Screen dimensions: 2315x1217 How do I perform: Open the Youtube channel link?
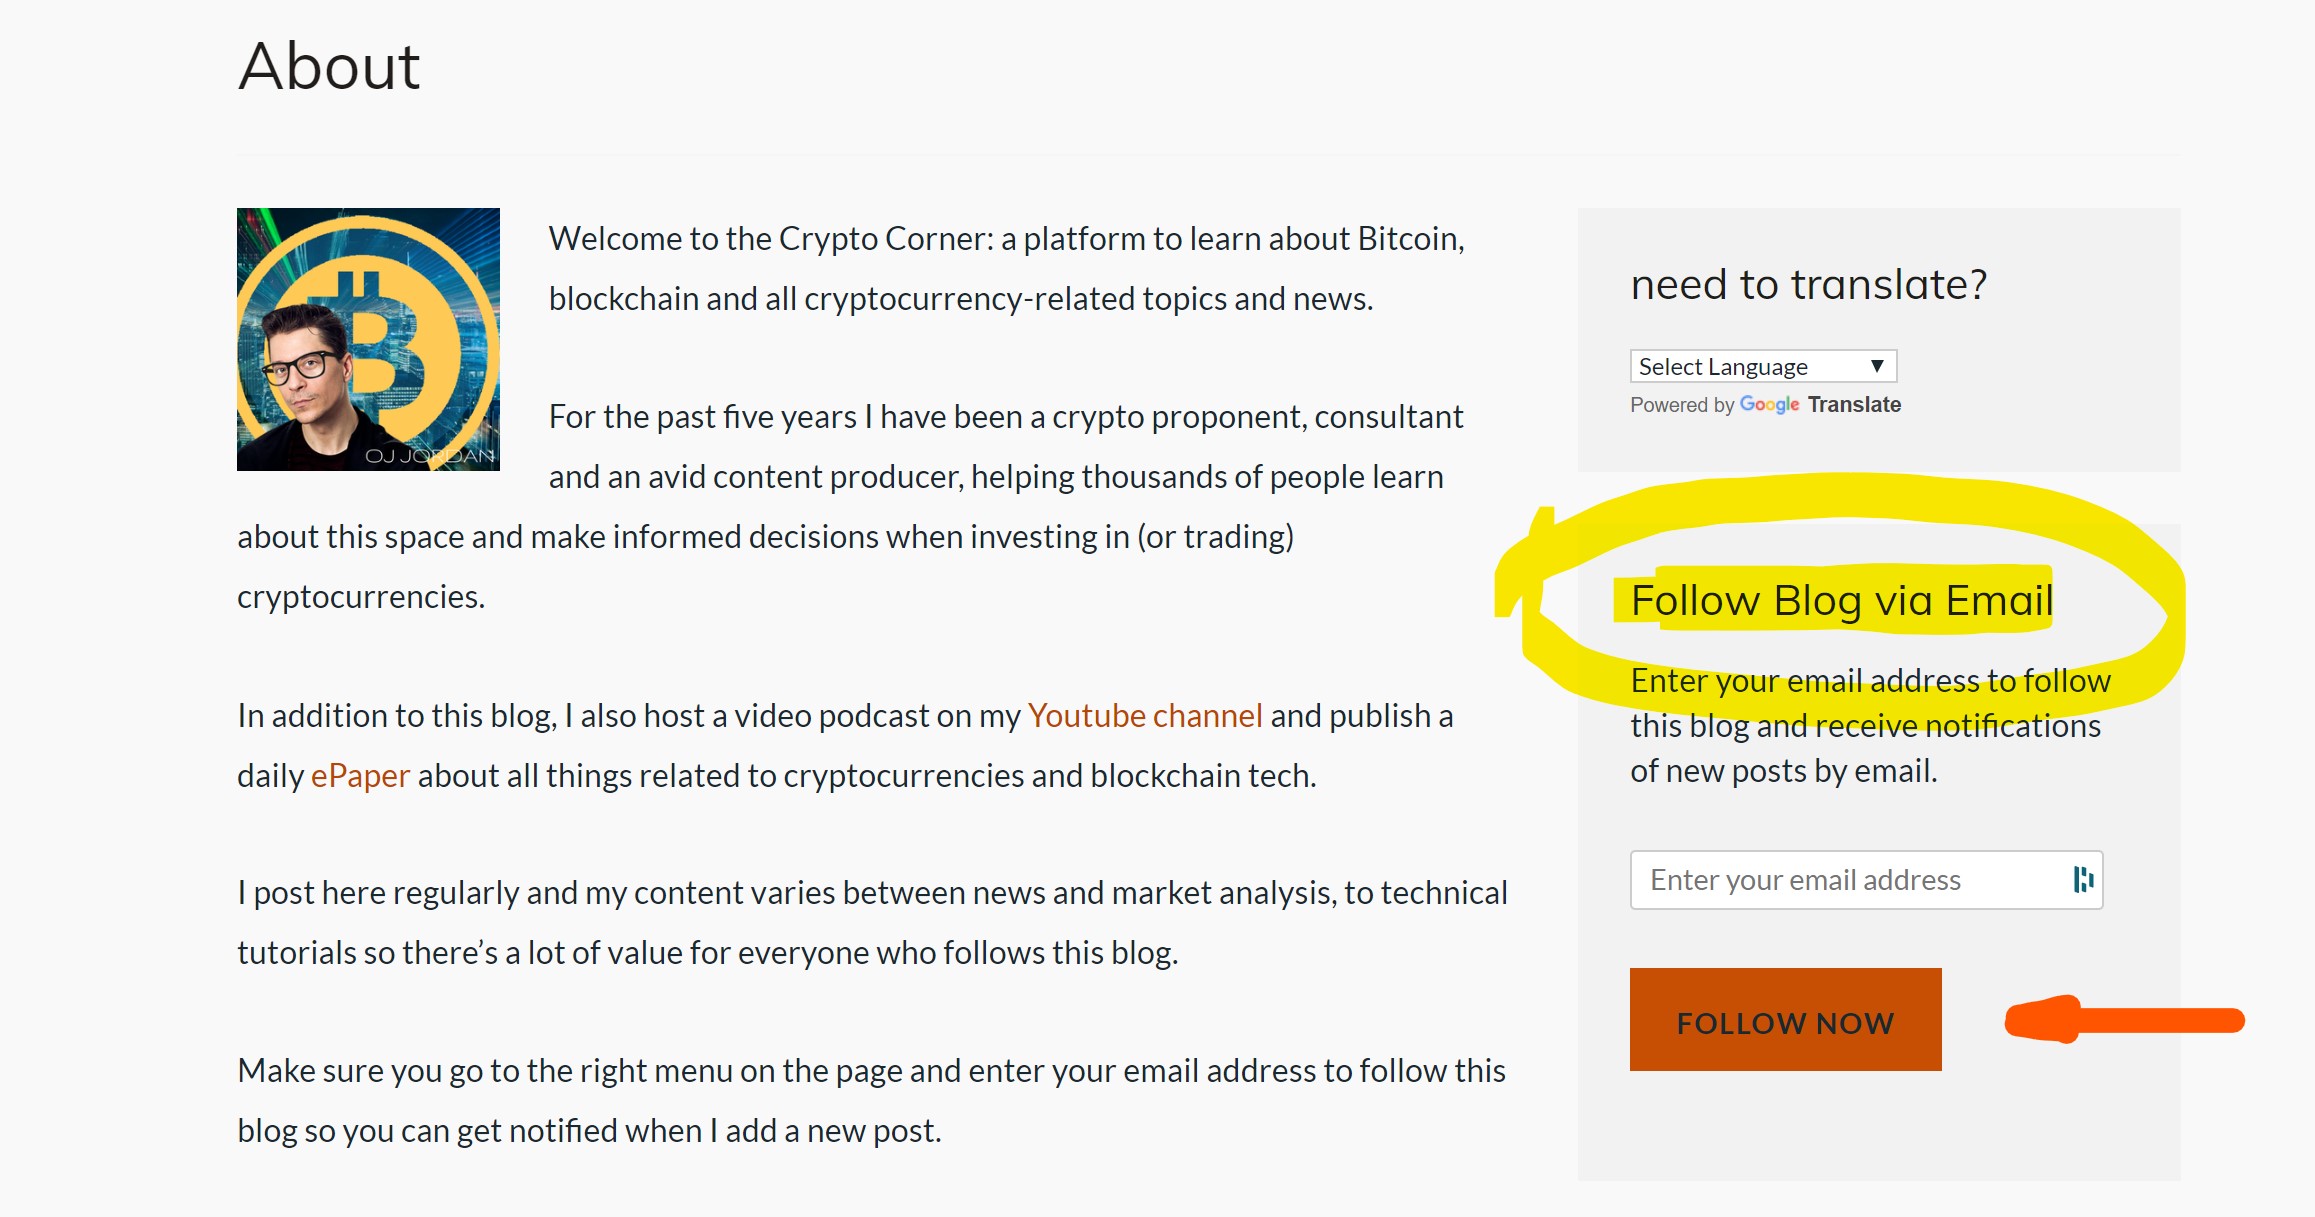[1145, 716]
